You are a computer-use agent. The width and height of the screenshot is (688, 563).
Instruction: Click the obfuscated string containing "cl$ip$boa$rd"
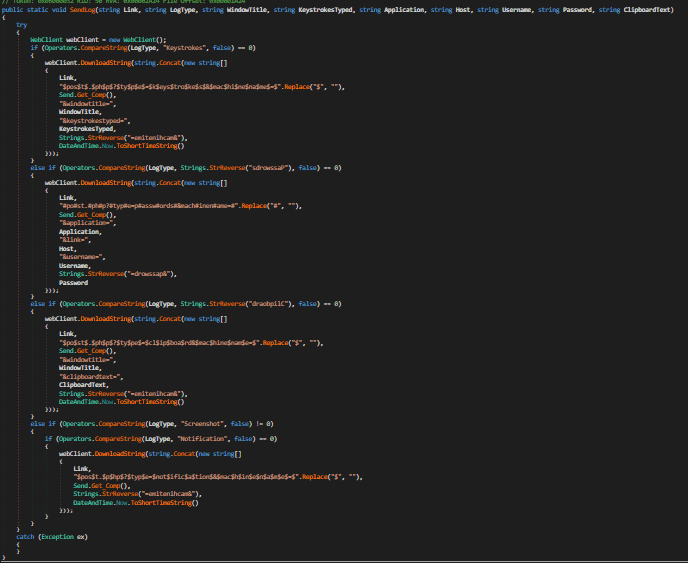159,342
